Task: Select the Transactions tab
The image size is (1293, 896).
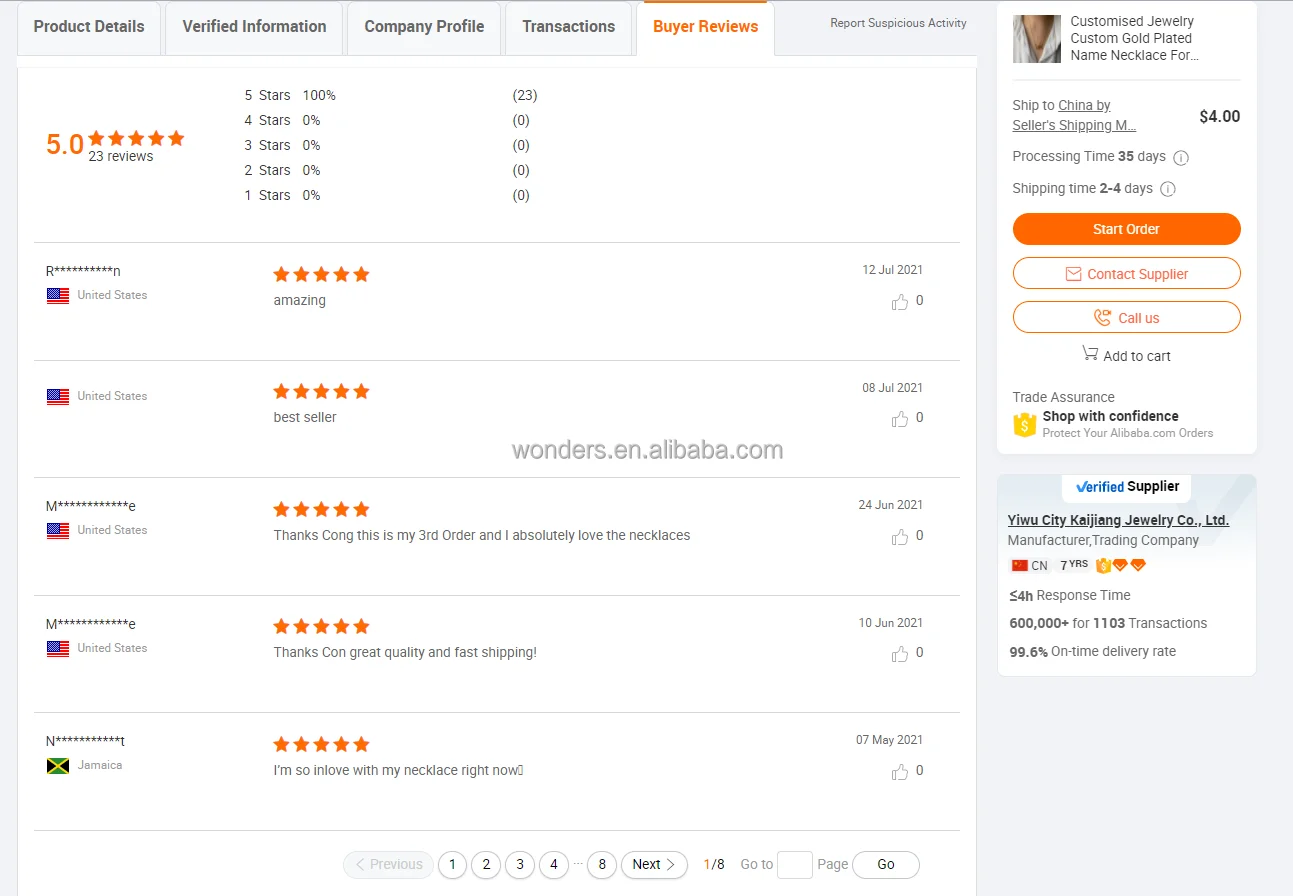Action: pyautogui.click(x=568, y=27)
